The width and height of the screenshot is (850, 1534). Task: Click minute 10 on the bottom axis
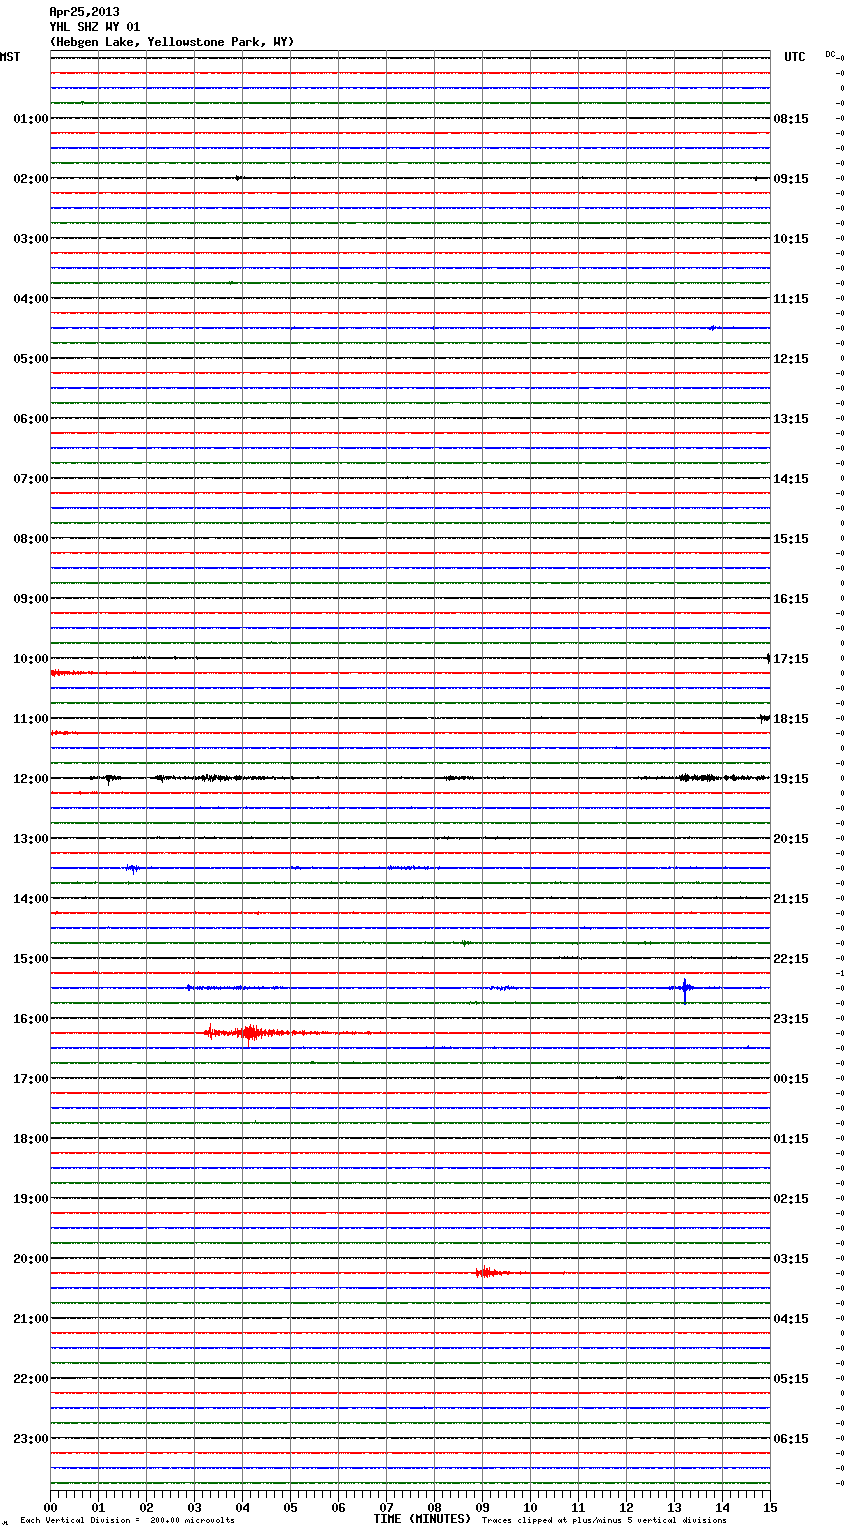tap(530, 1507)
